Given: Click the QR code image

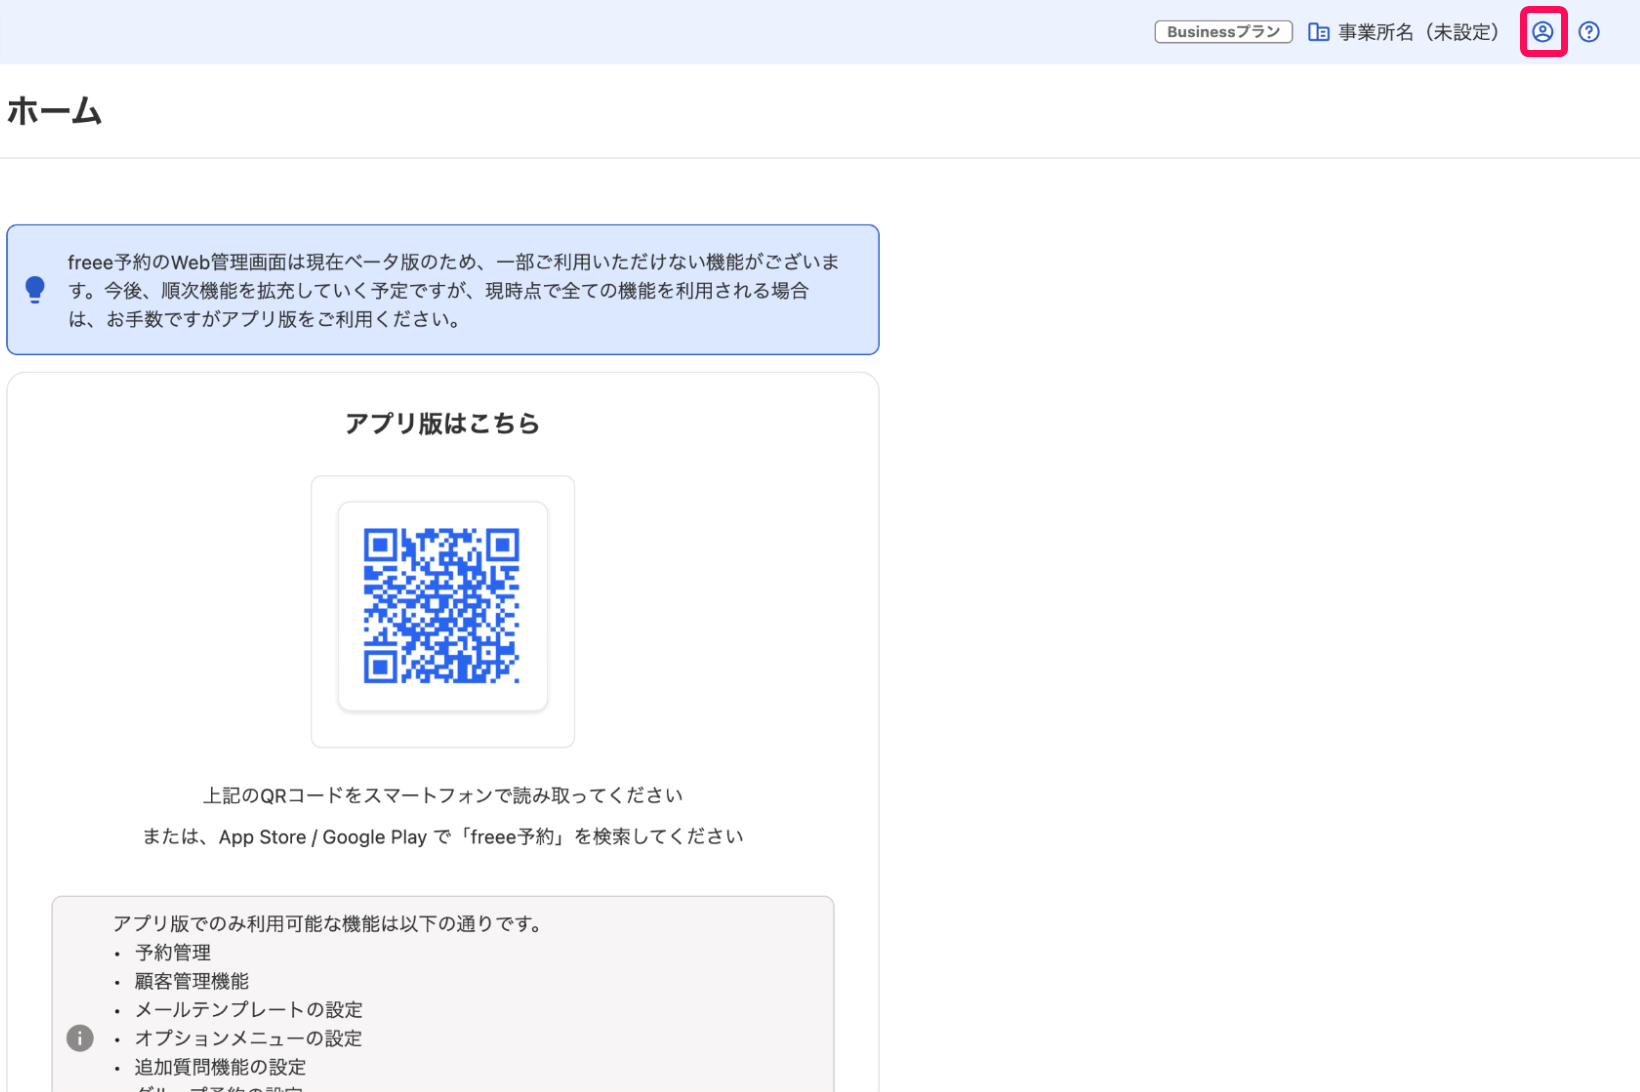Looking at the screenshot, I should tap(441, 606).
